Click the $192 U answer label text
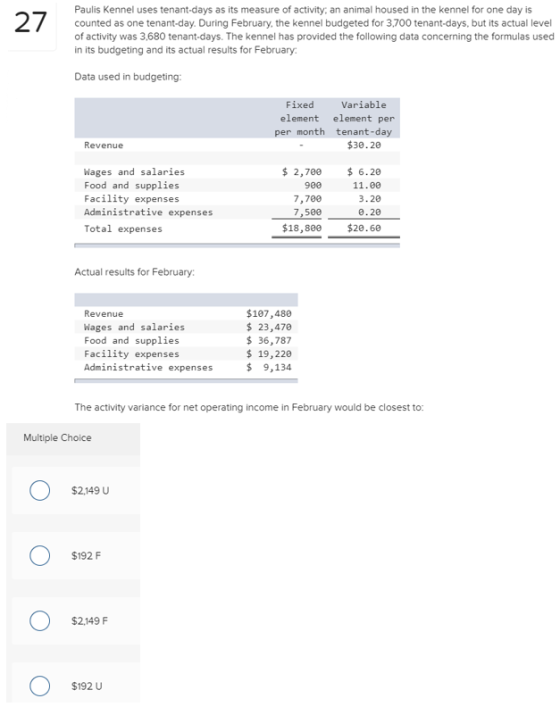This screenshot has height=707, width=560. (x=87, y=686)
